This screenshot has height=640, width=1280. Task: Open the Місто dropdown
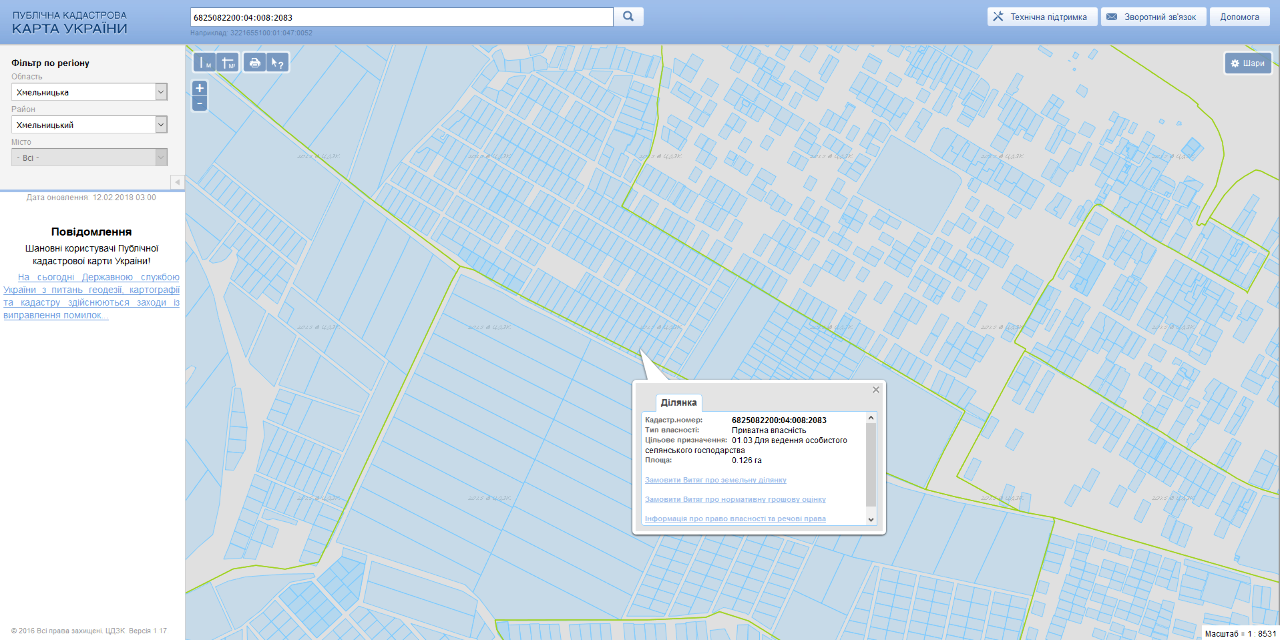pyautogui.click(x=89, y=157)
